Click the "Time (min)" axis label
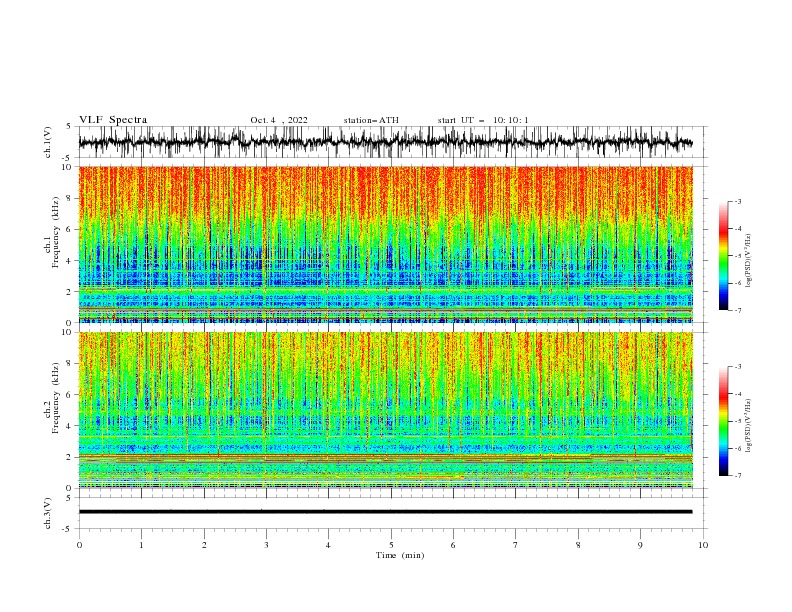Screen dimensions: 792x612 click(x=400, y=555)
